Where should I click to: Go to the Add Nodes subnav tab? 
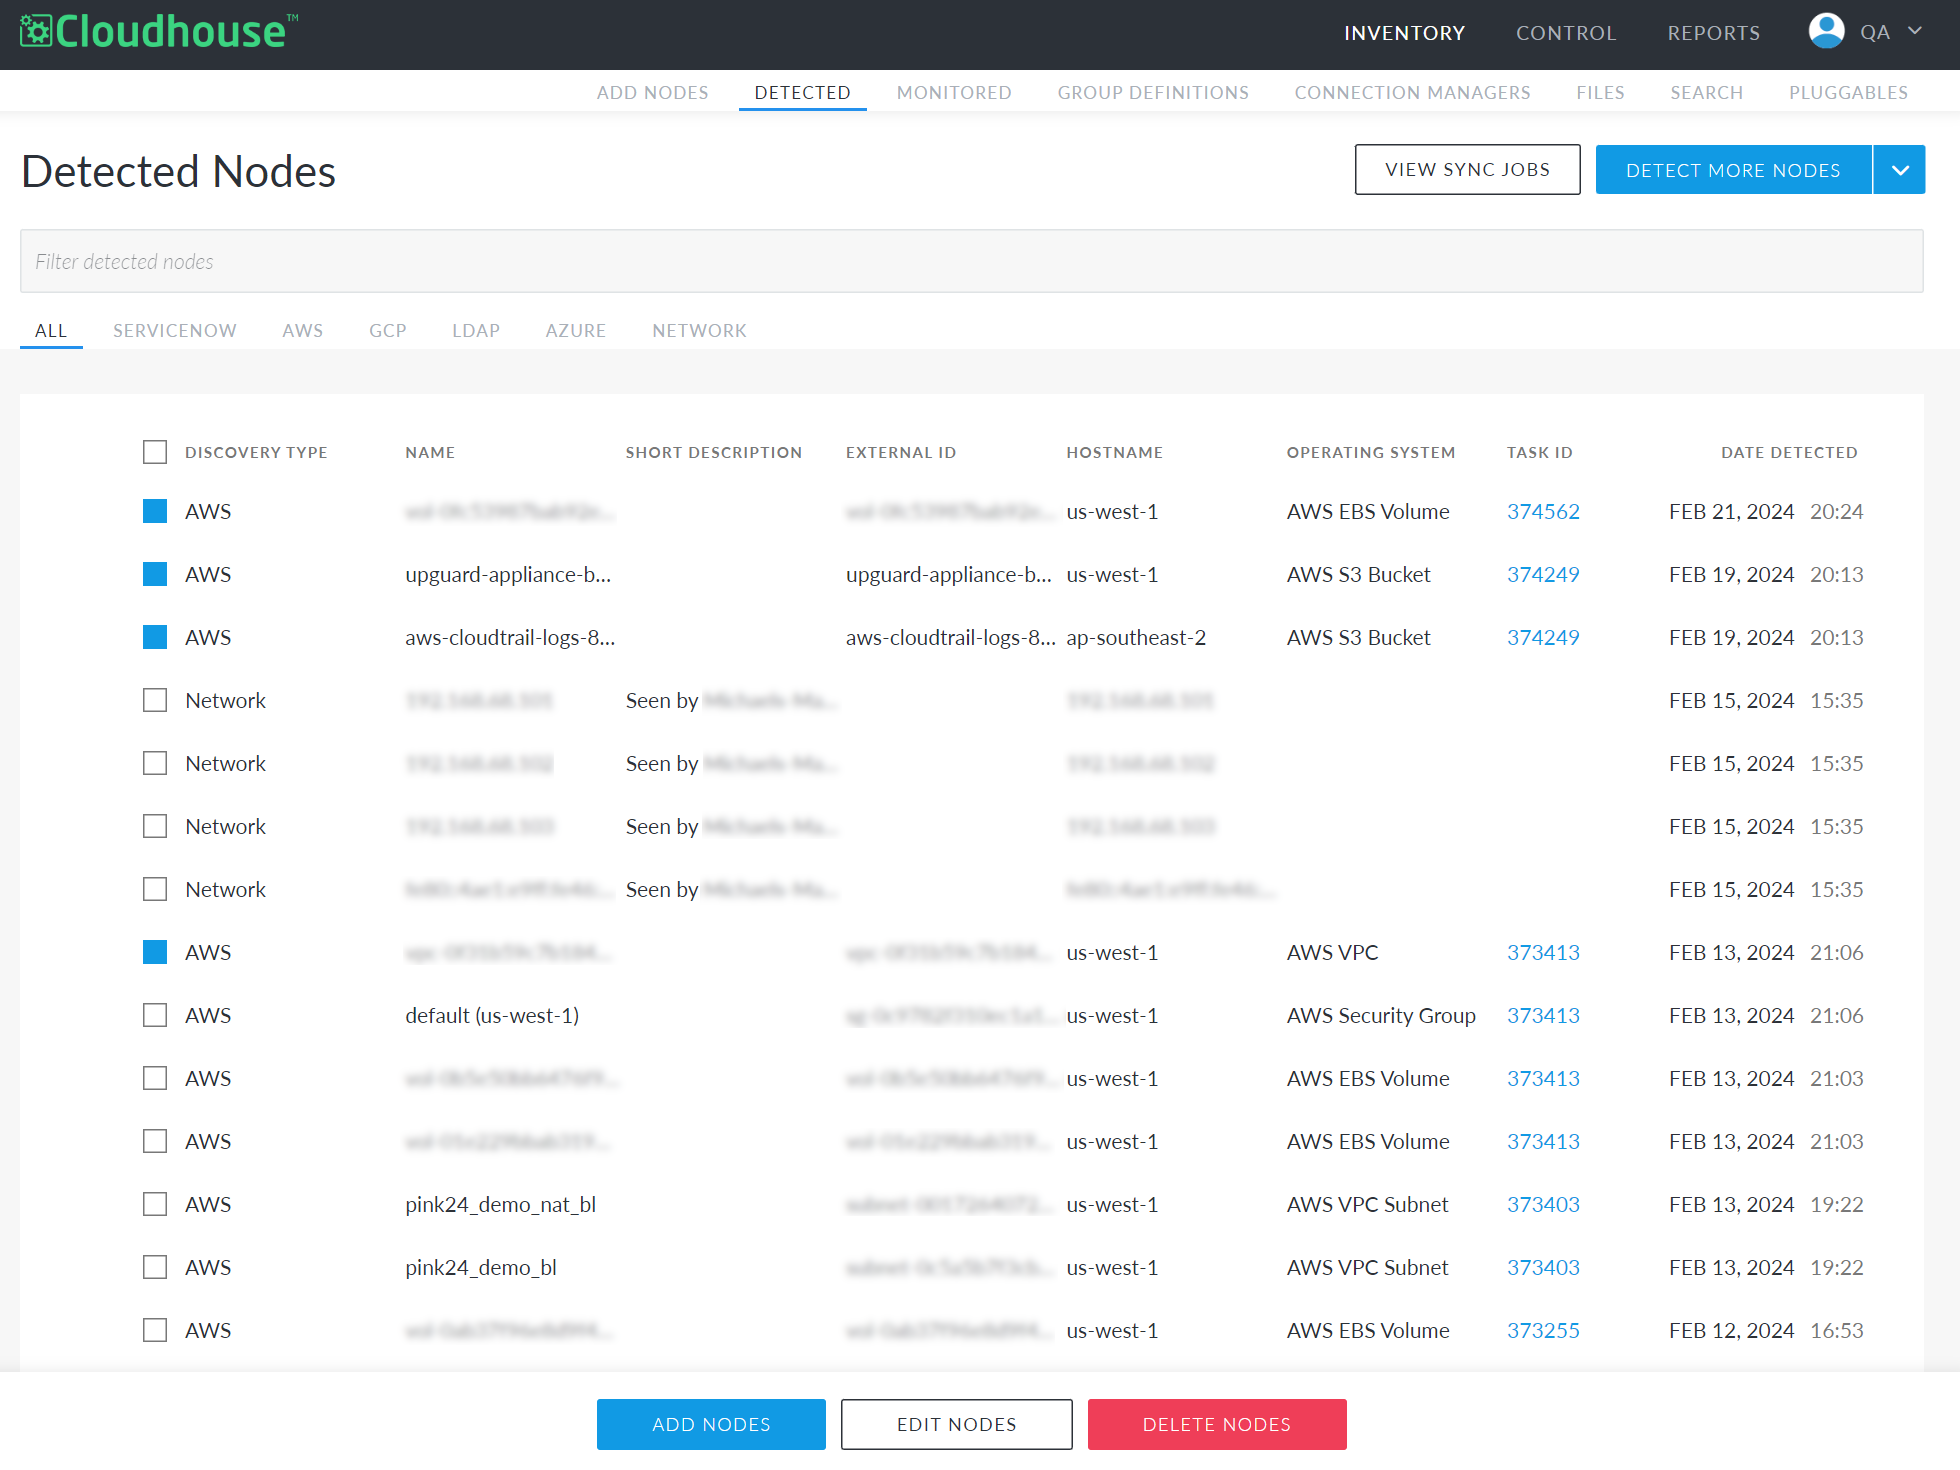pyautogui.click(x=652, y=92)
